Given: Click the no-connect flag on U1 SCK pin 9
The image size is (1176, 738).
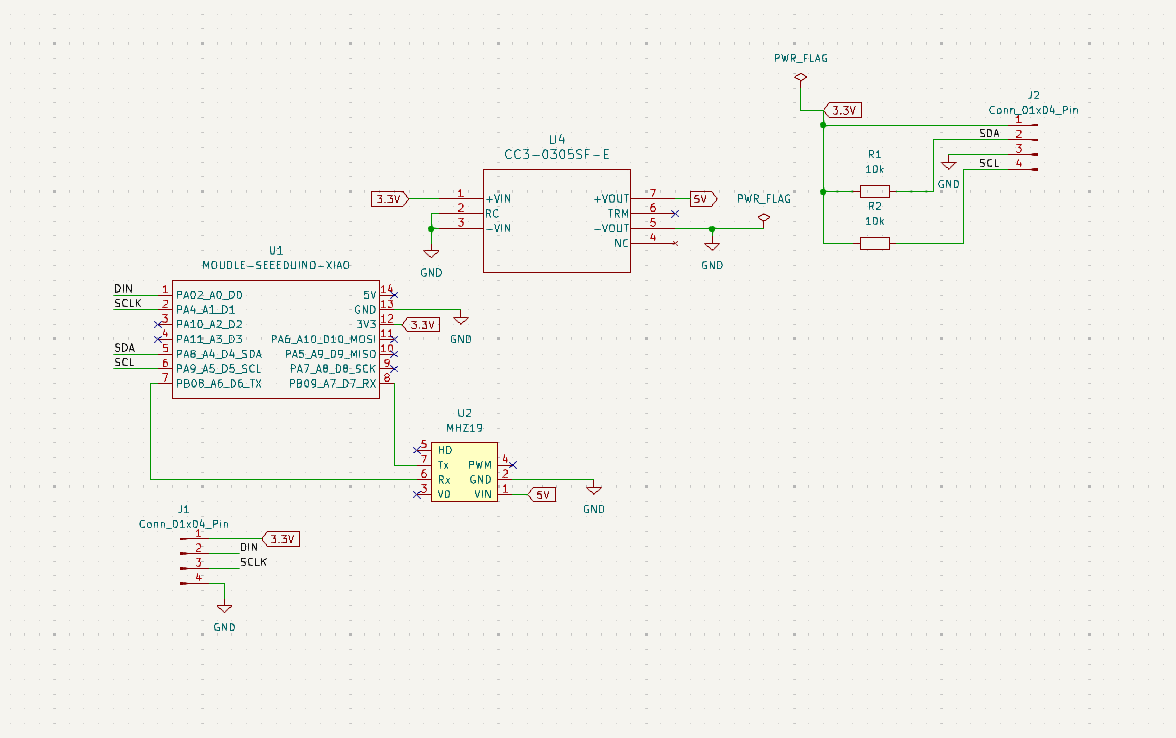Looking at the screenshot, I should (x=394, y=369).
